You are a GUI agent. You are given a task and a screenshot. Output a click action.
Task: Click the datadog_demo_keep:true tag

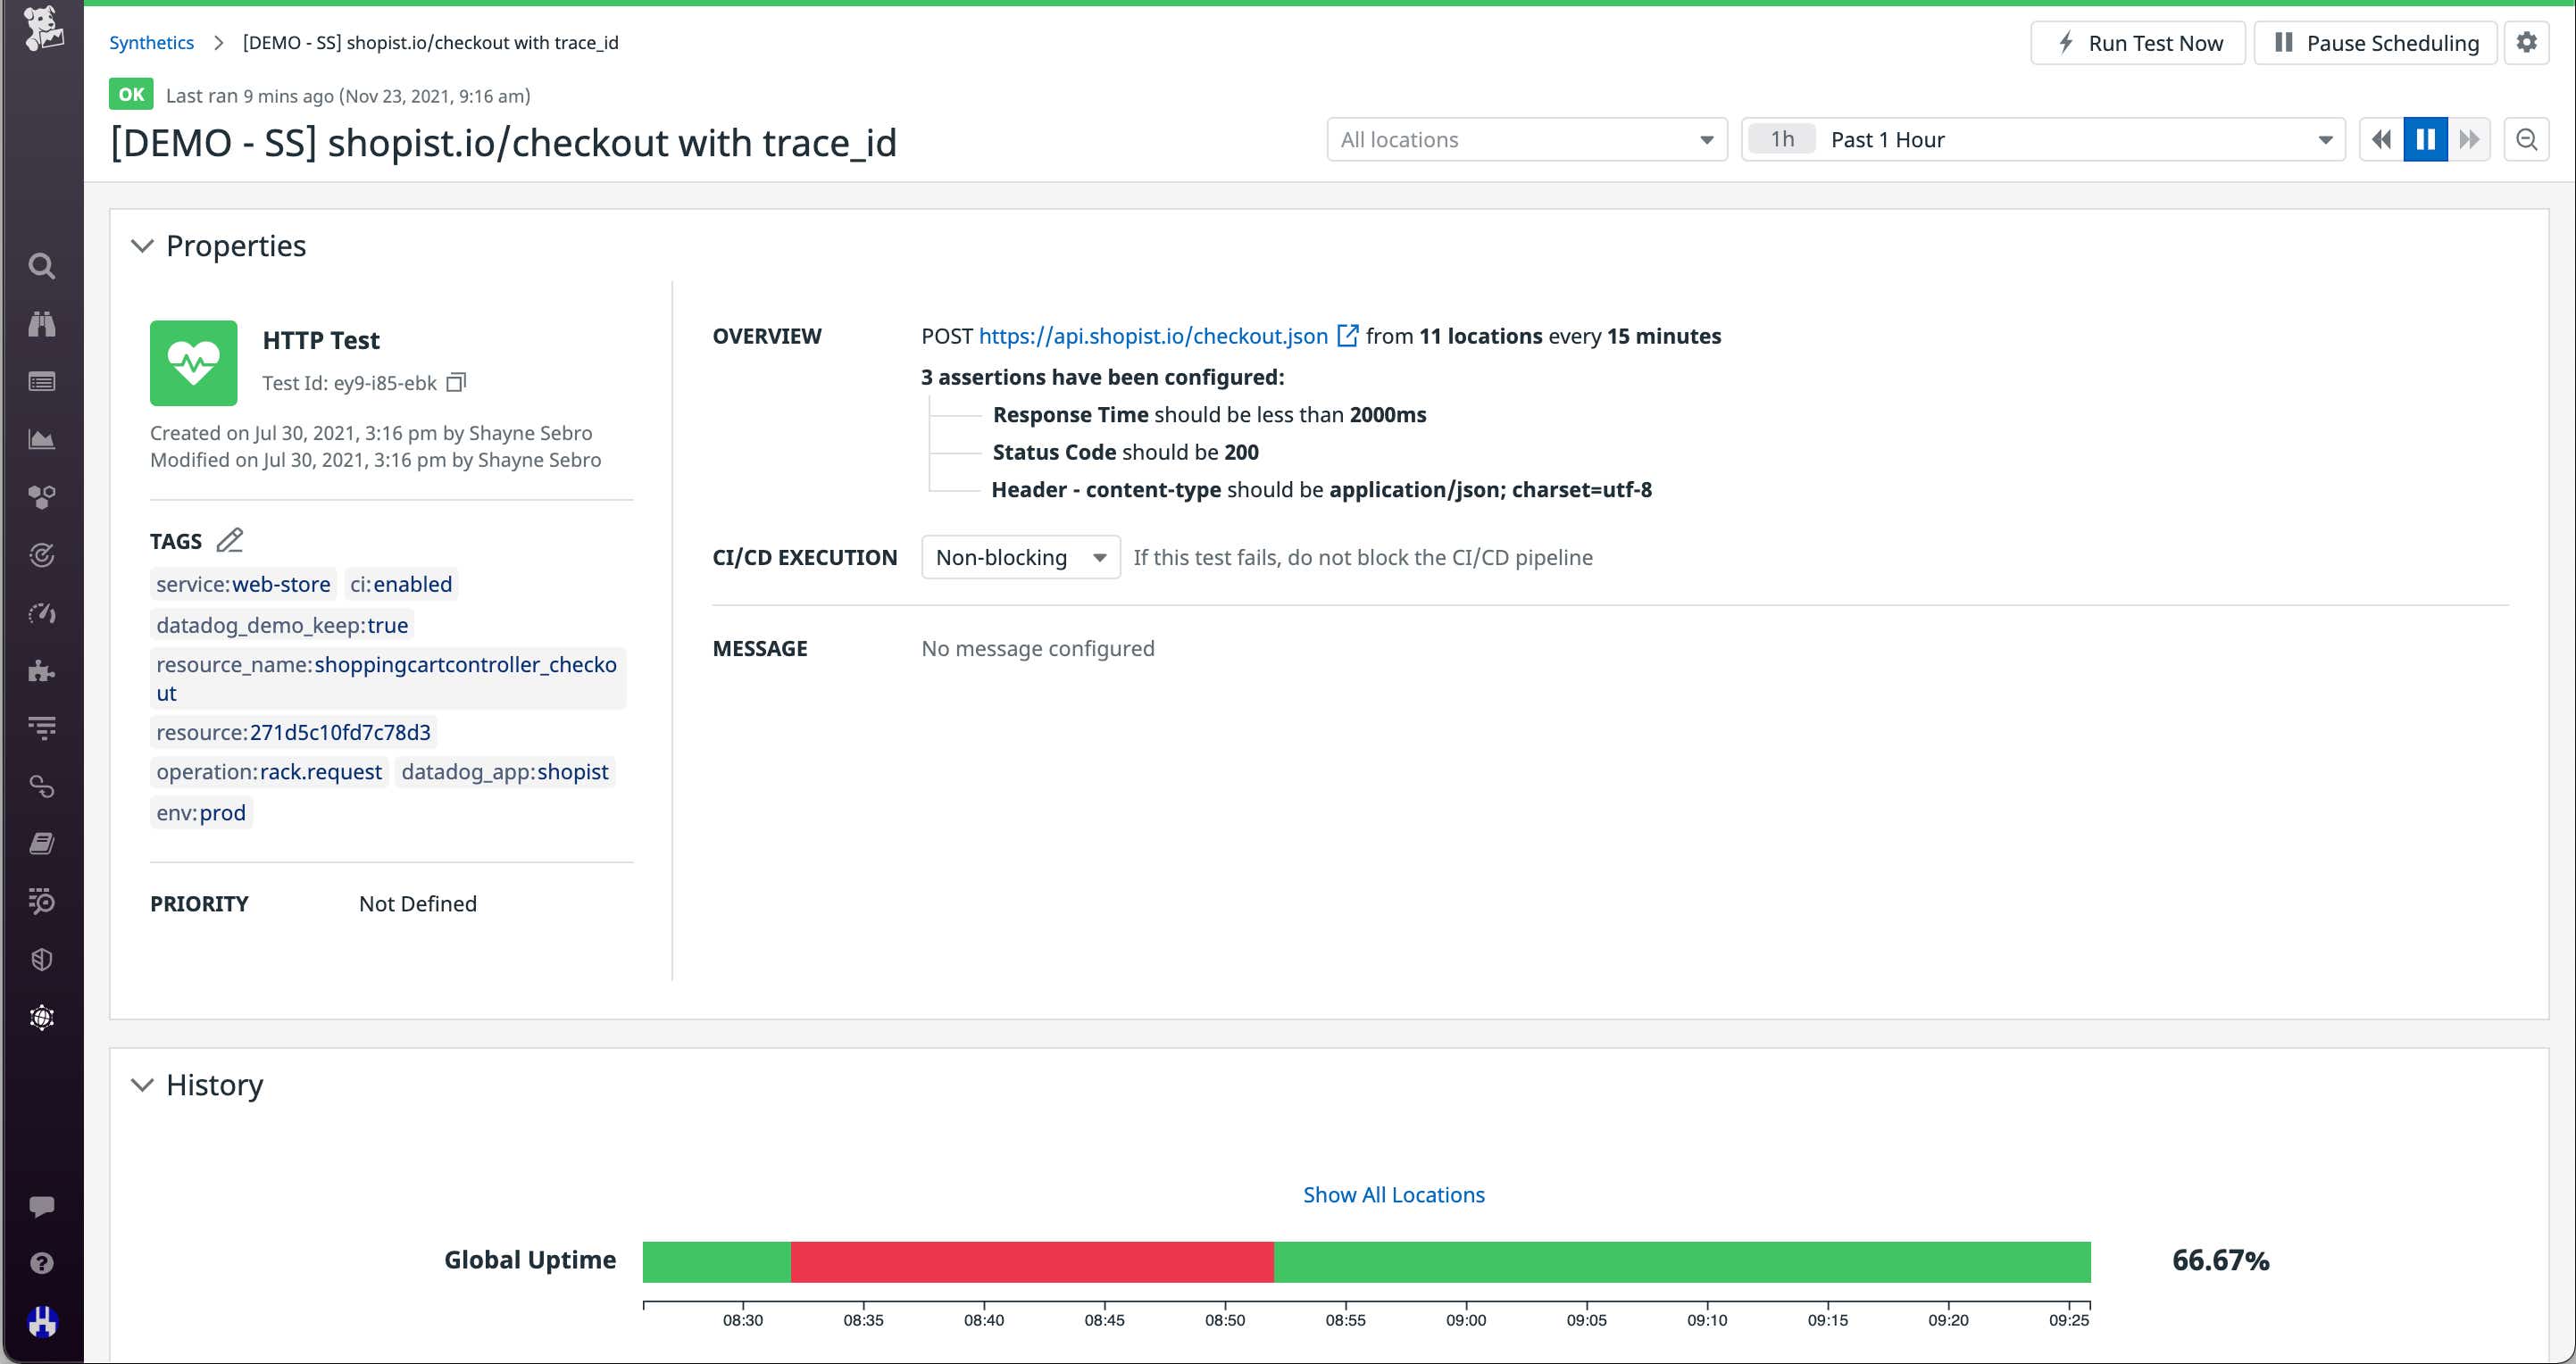[282, 625]
